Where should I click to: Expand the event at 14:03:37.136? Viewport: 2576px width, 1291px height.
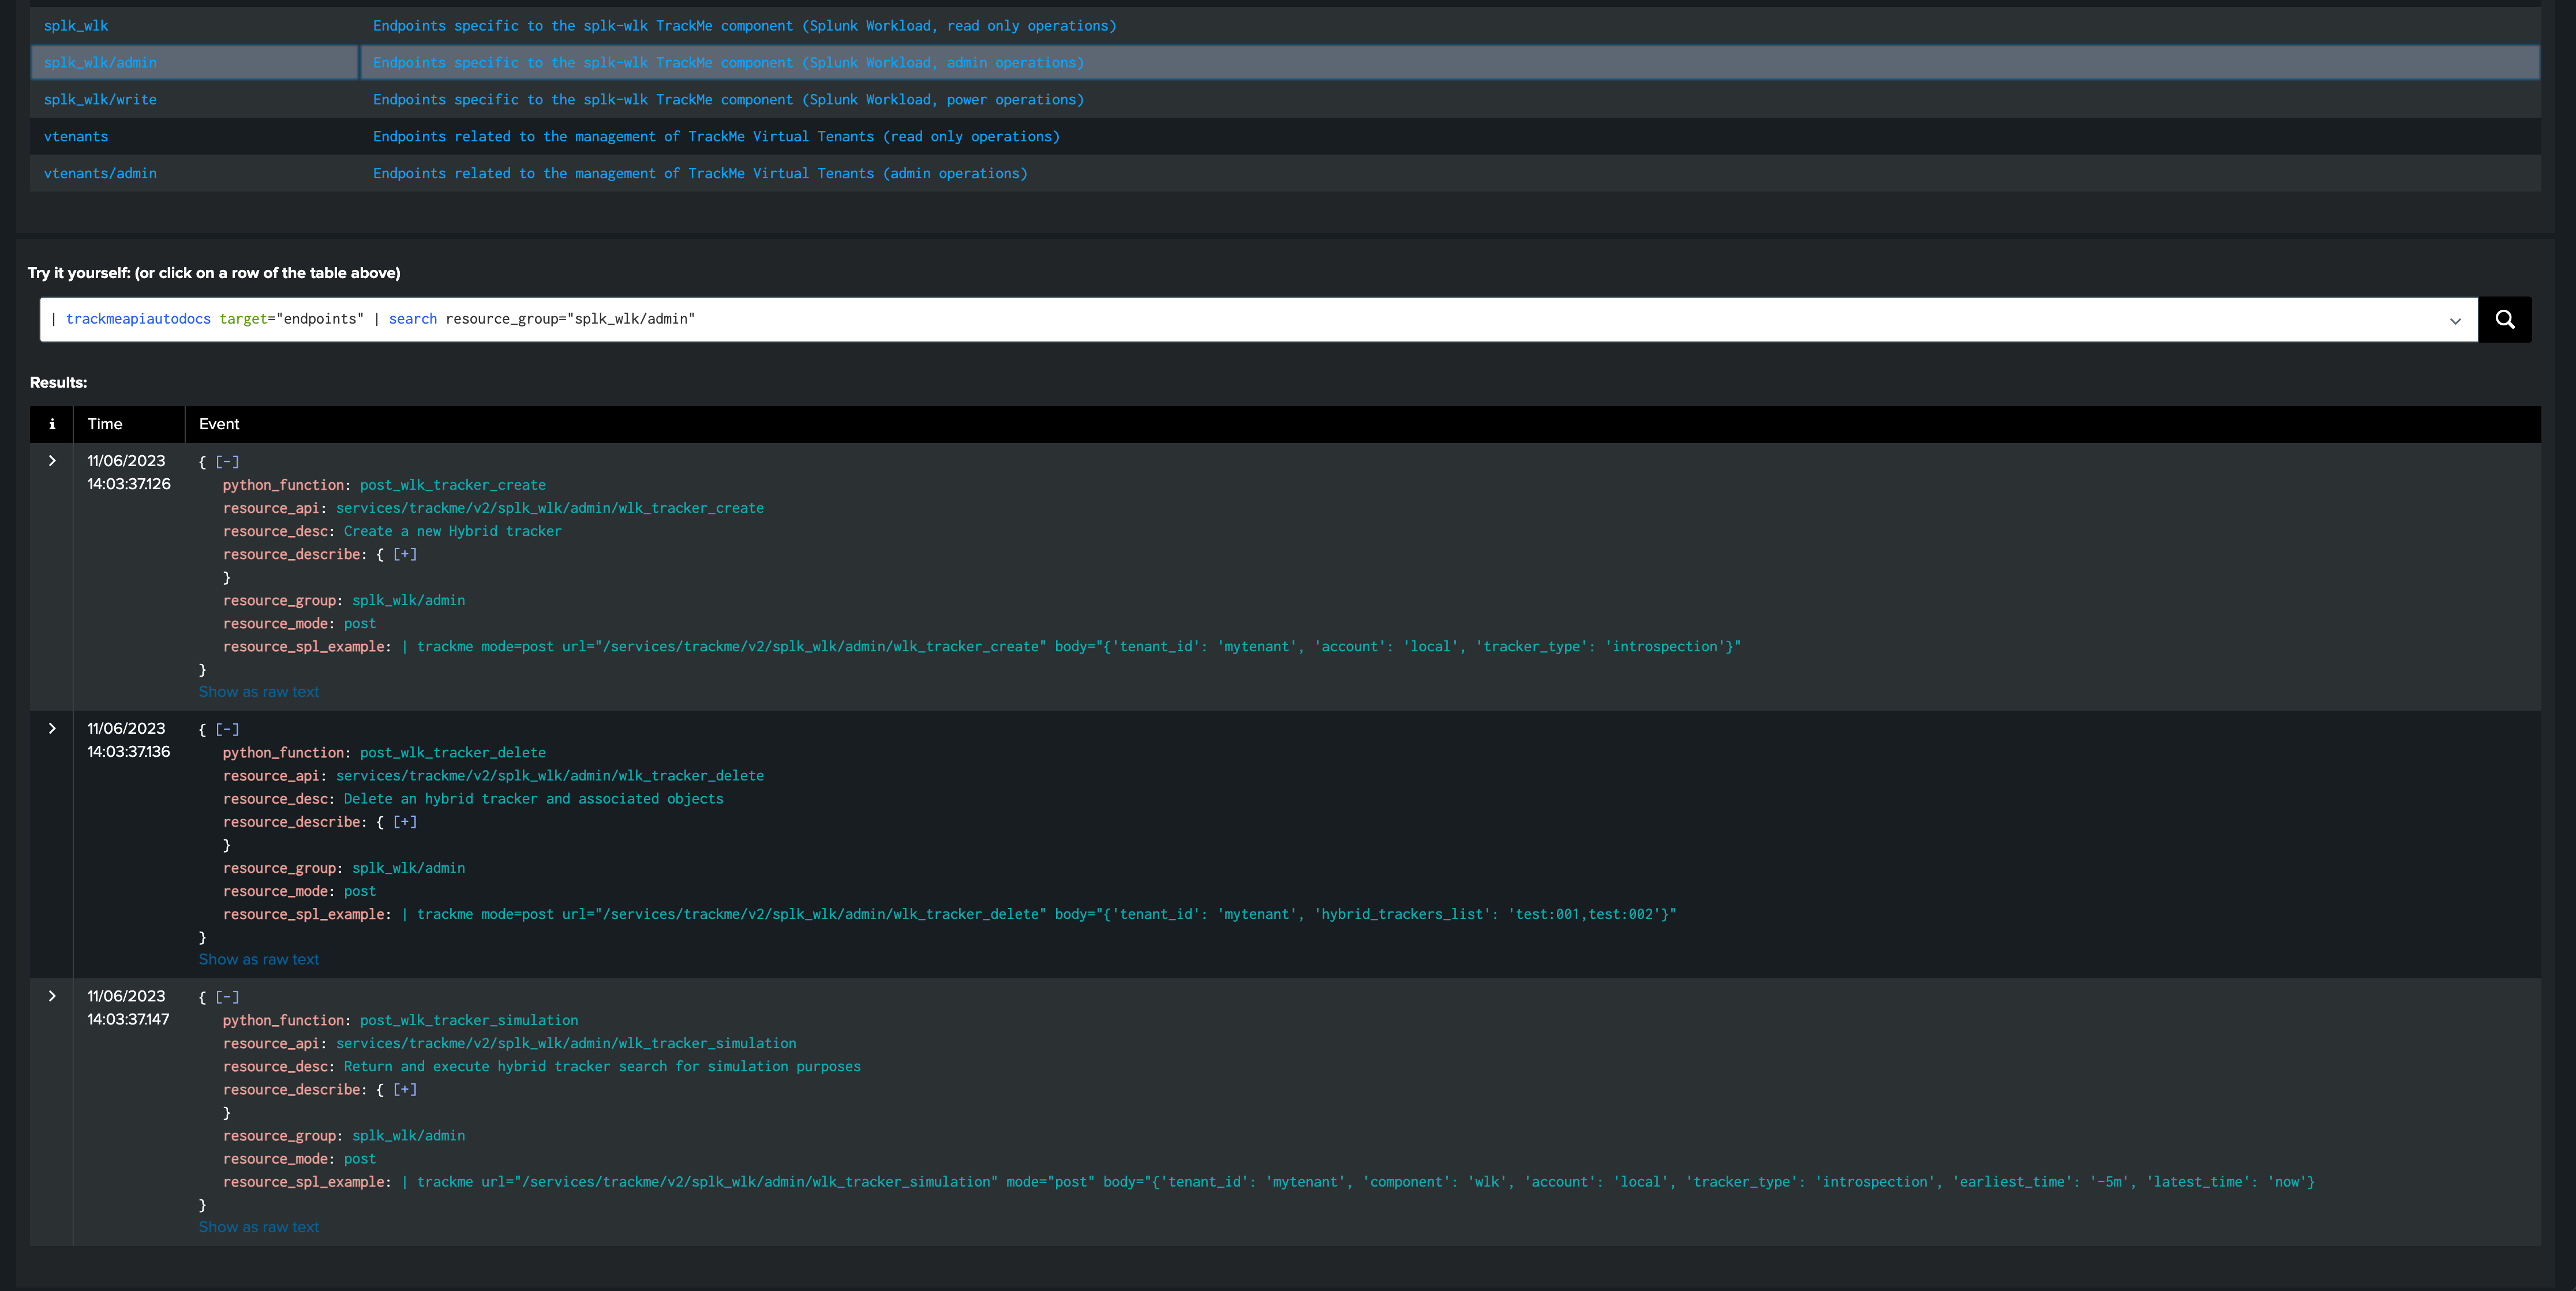point(52,729)
